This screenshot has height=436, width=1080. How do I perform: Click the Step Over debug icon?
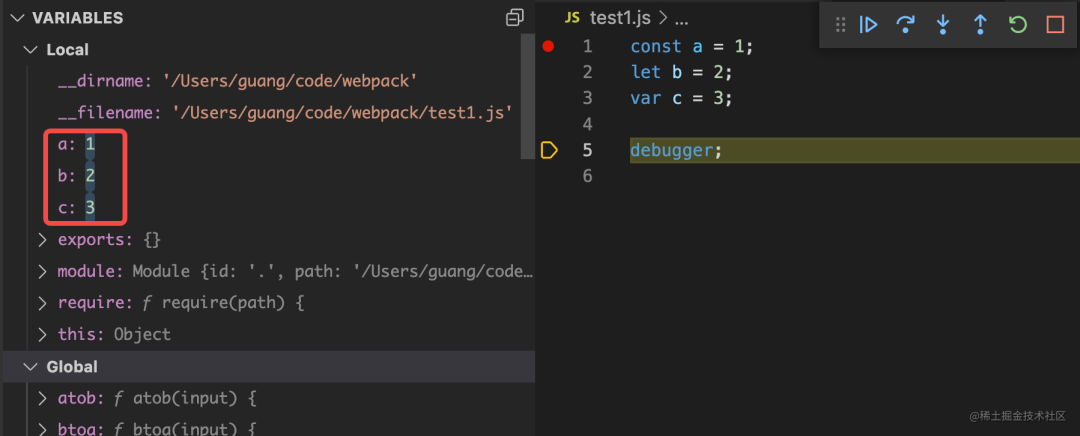pyautogui.click(x=905, y=25)
